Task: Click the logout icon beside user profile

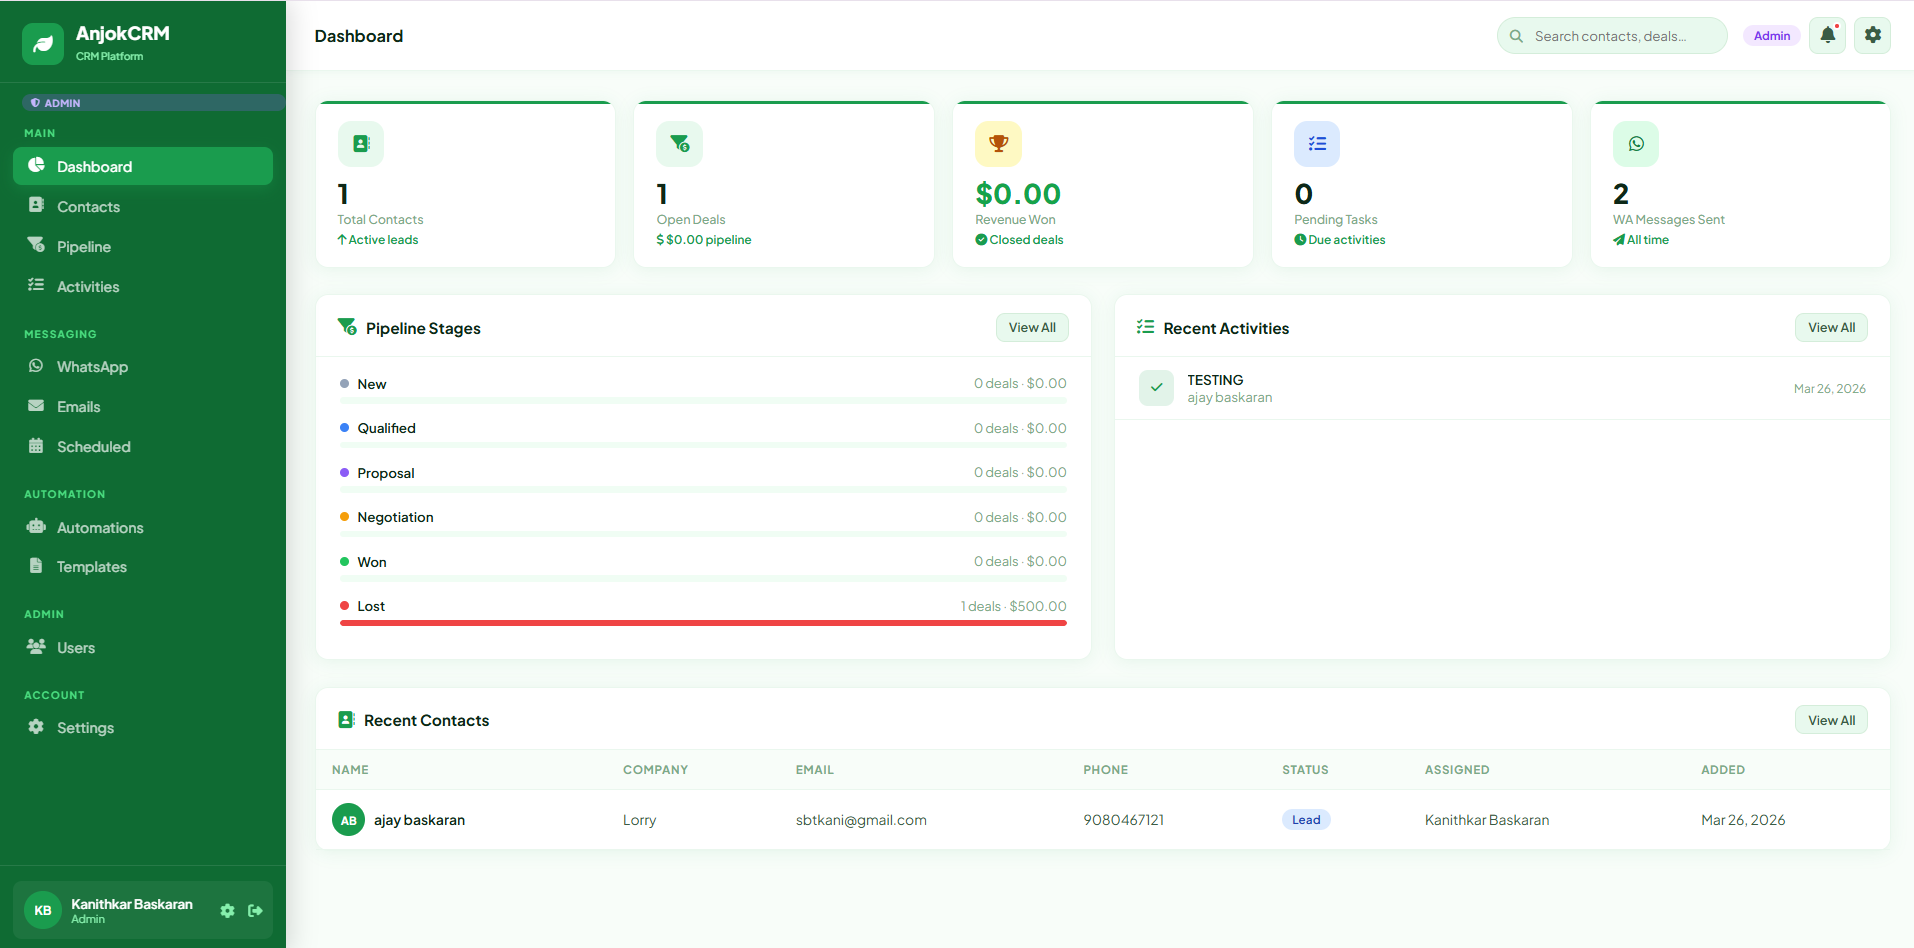Action: 255,911
